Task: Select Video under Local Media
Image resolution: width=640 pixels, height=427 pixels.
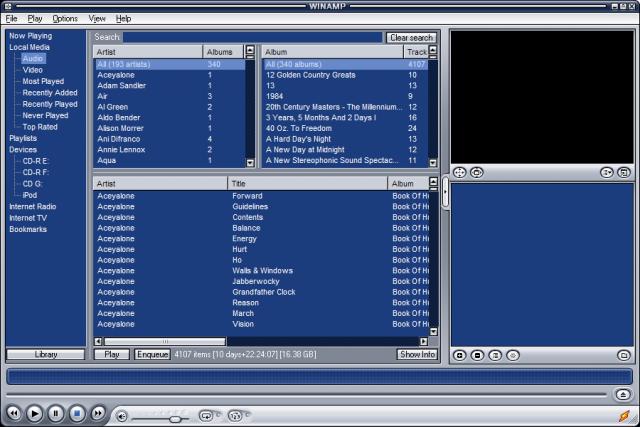Action: (33, 70)
